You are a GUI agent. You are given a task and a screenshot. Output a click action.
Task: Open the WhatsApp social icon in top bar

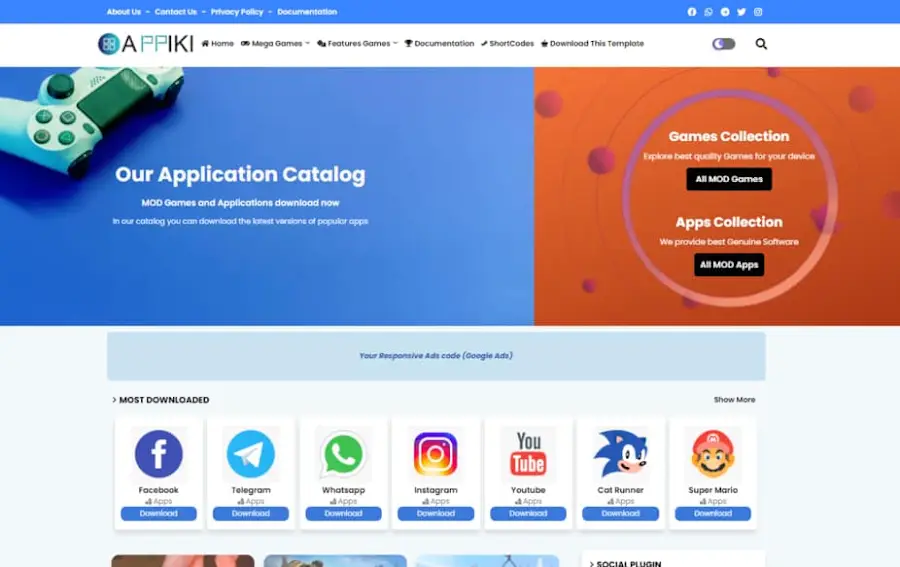(708, 11)
